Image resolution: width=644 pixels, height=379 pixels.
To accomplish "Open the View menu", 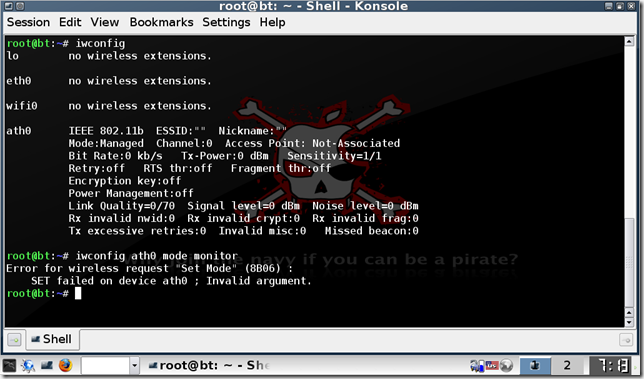I will [x=105, y=22].
